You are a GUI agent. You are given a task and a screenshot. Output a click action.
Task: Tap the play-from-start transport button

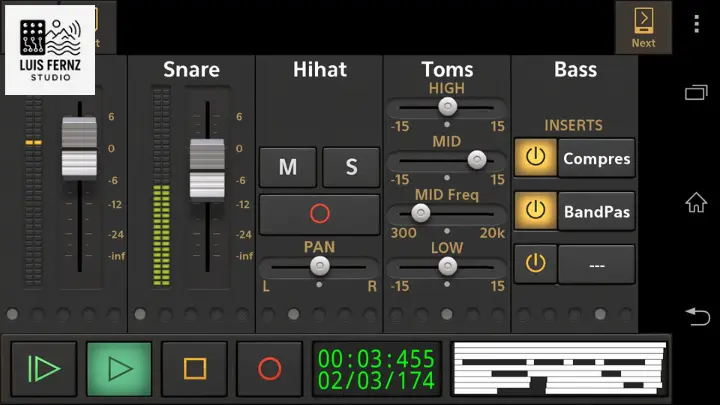click(44, 369)
